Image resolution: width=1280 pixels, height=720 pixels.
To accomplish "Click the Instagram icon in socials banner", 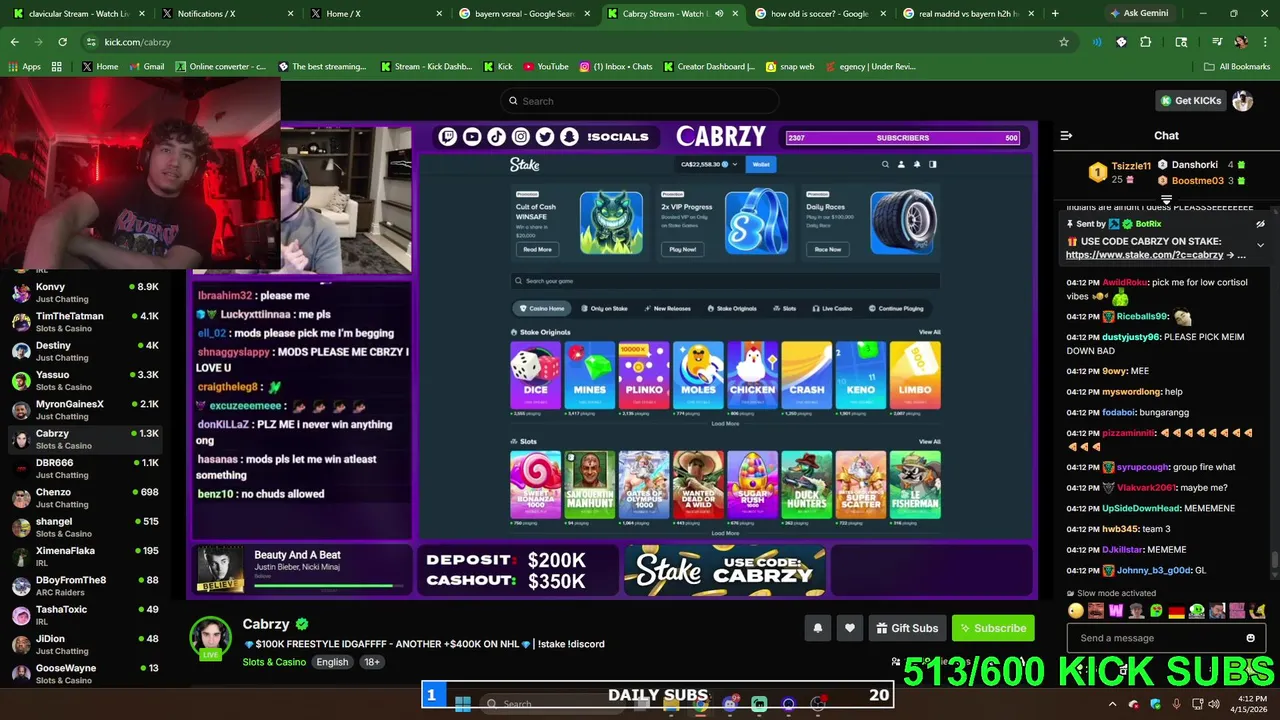I will click(x=520, y=137).
